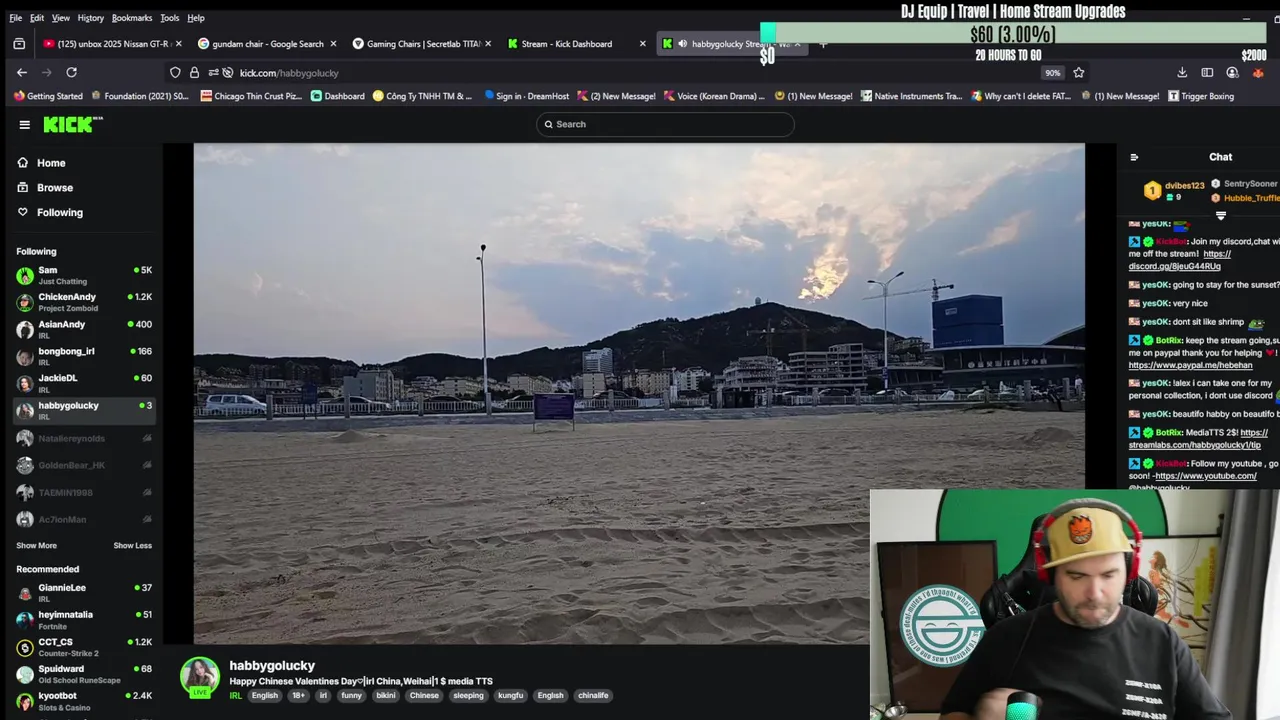Open CCT_CS recommended channel avatar
1280x720 pixels.
[x=25, y=647]
